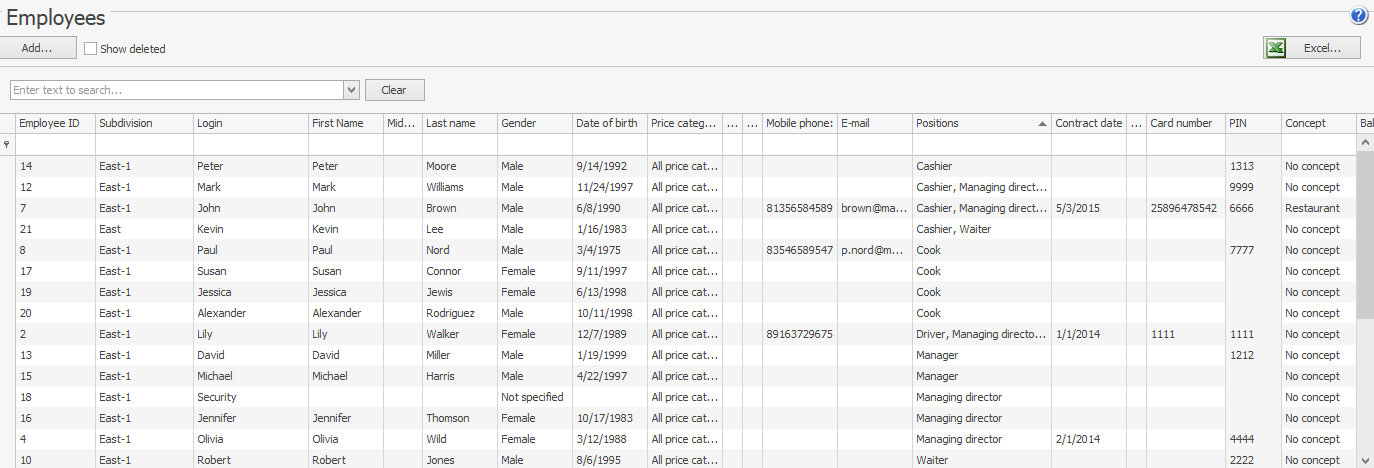Sort by Date of birth column header
Image resolution: width=1374 pixels, height=468 pixels.
coord(609,124)
